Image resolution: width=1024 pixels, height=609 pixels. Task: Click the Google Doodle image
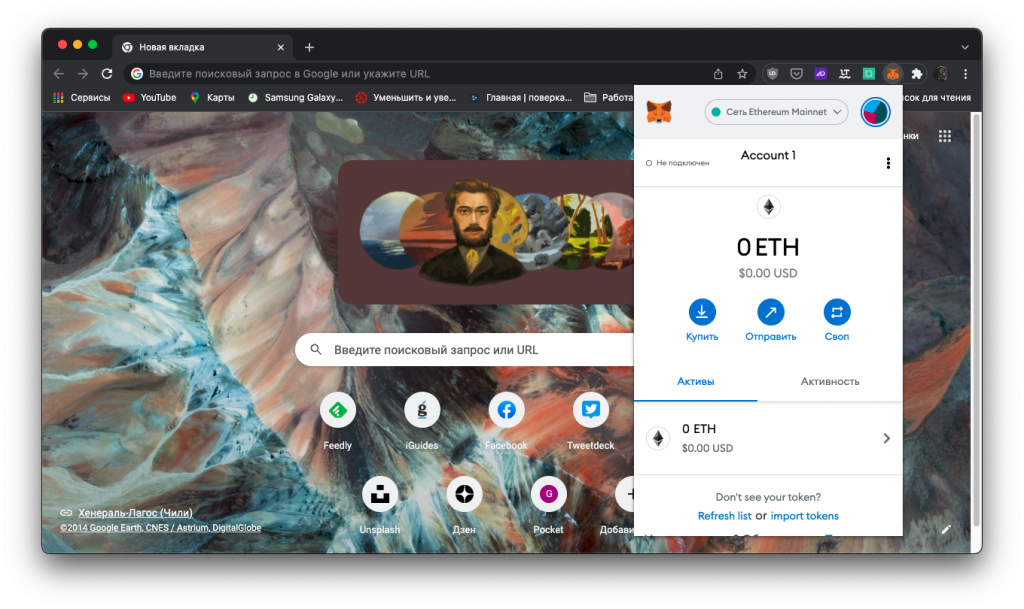[x=486, y=232]
